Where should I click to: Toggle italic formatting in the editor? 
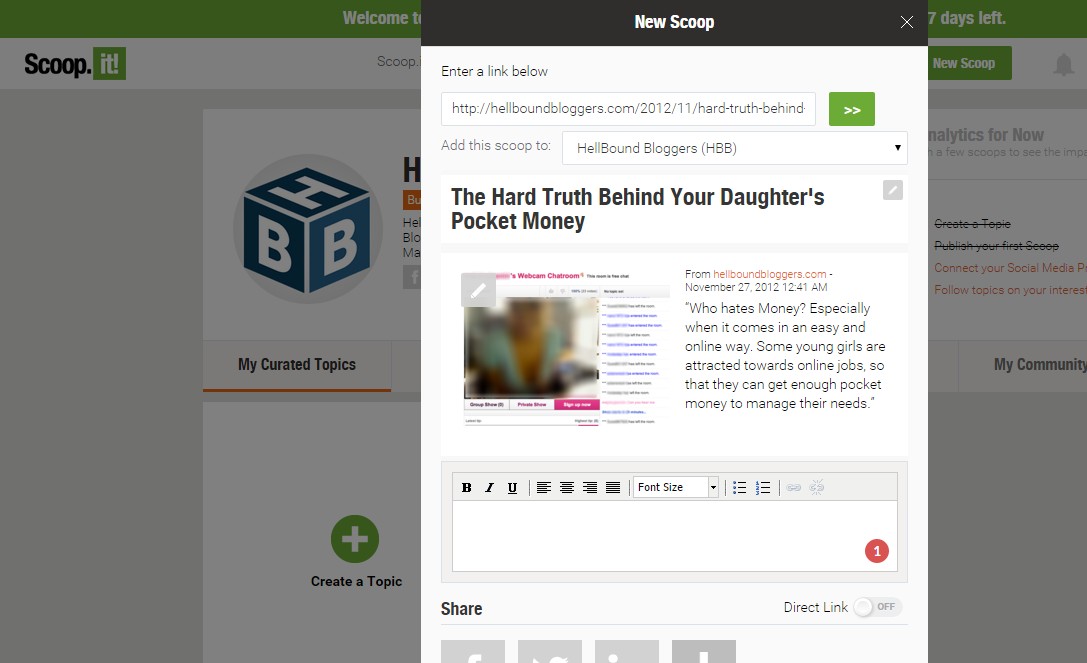click(x=489, y=488)
